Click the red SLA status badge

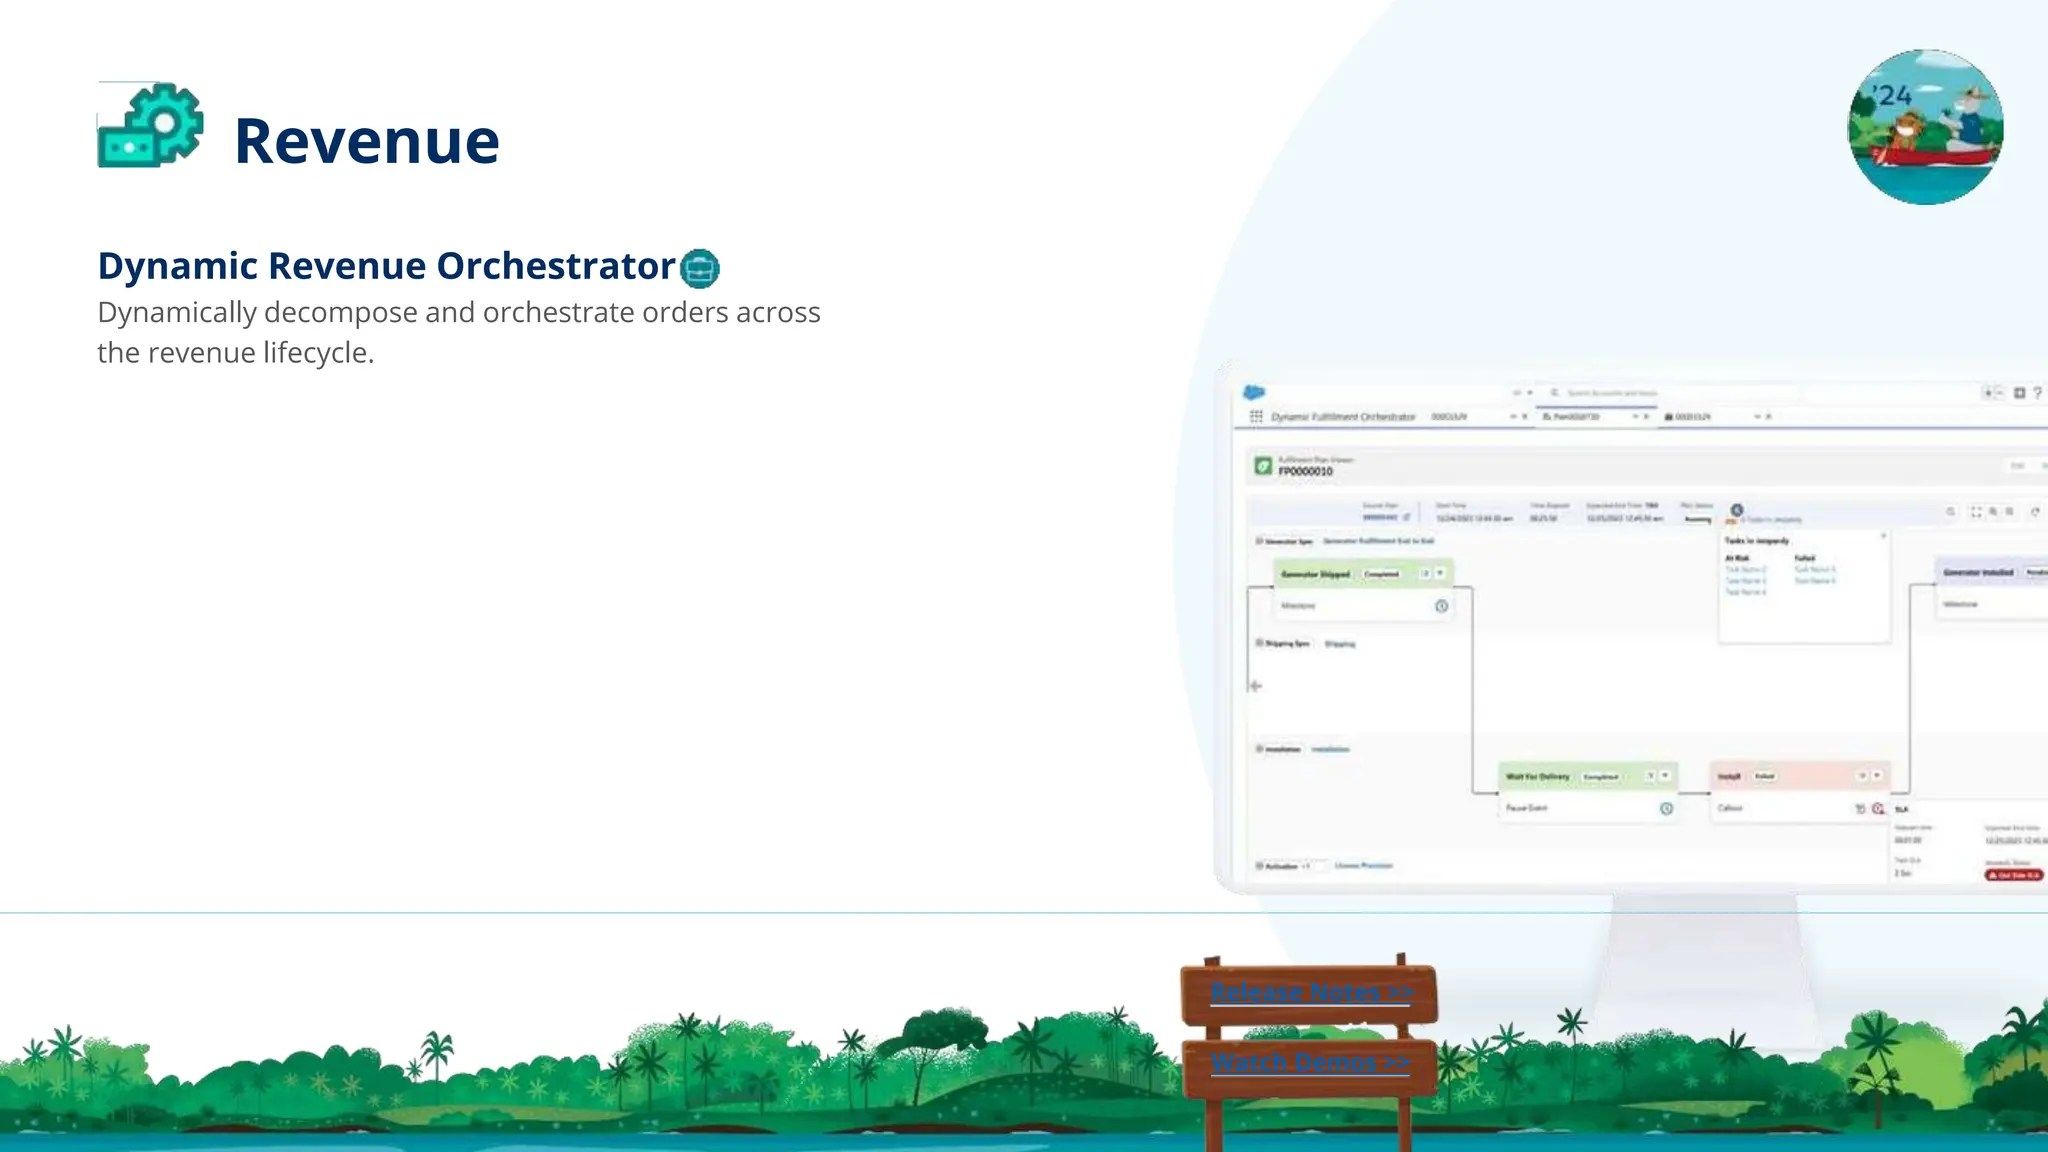coord(2014,875)
